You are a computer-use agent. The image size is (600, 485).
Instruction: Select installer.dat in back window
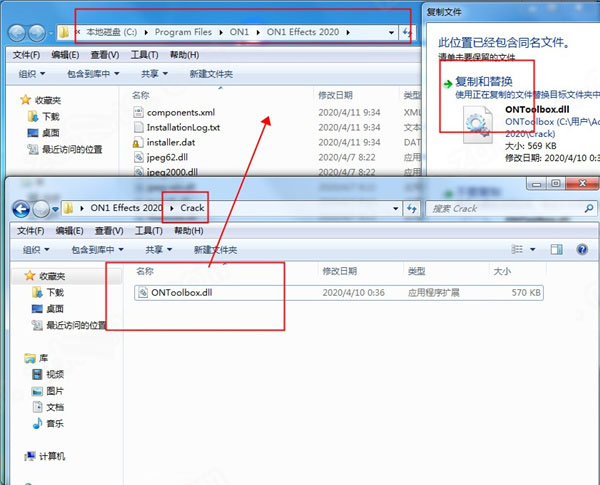coord(171,142)
